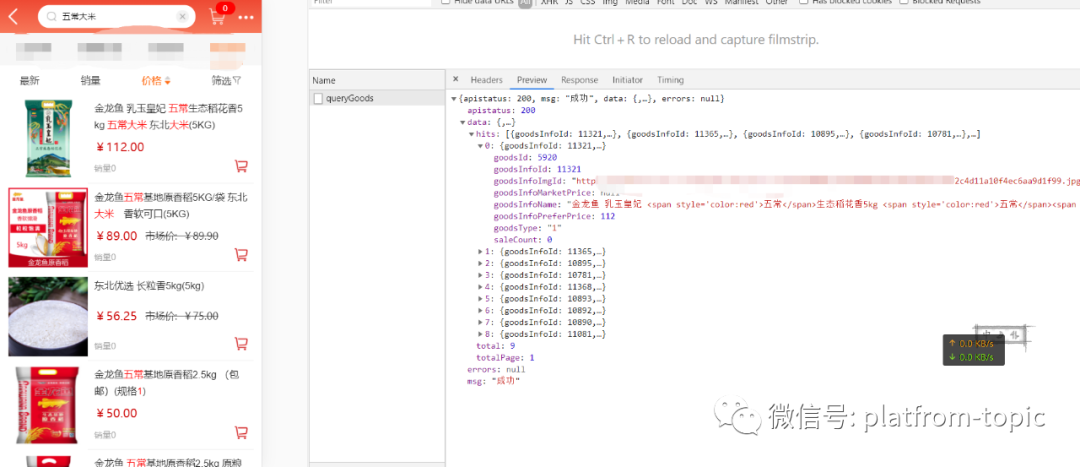Expand hits item 8 goodsInfoId 11081

[480, 333]
